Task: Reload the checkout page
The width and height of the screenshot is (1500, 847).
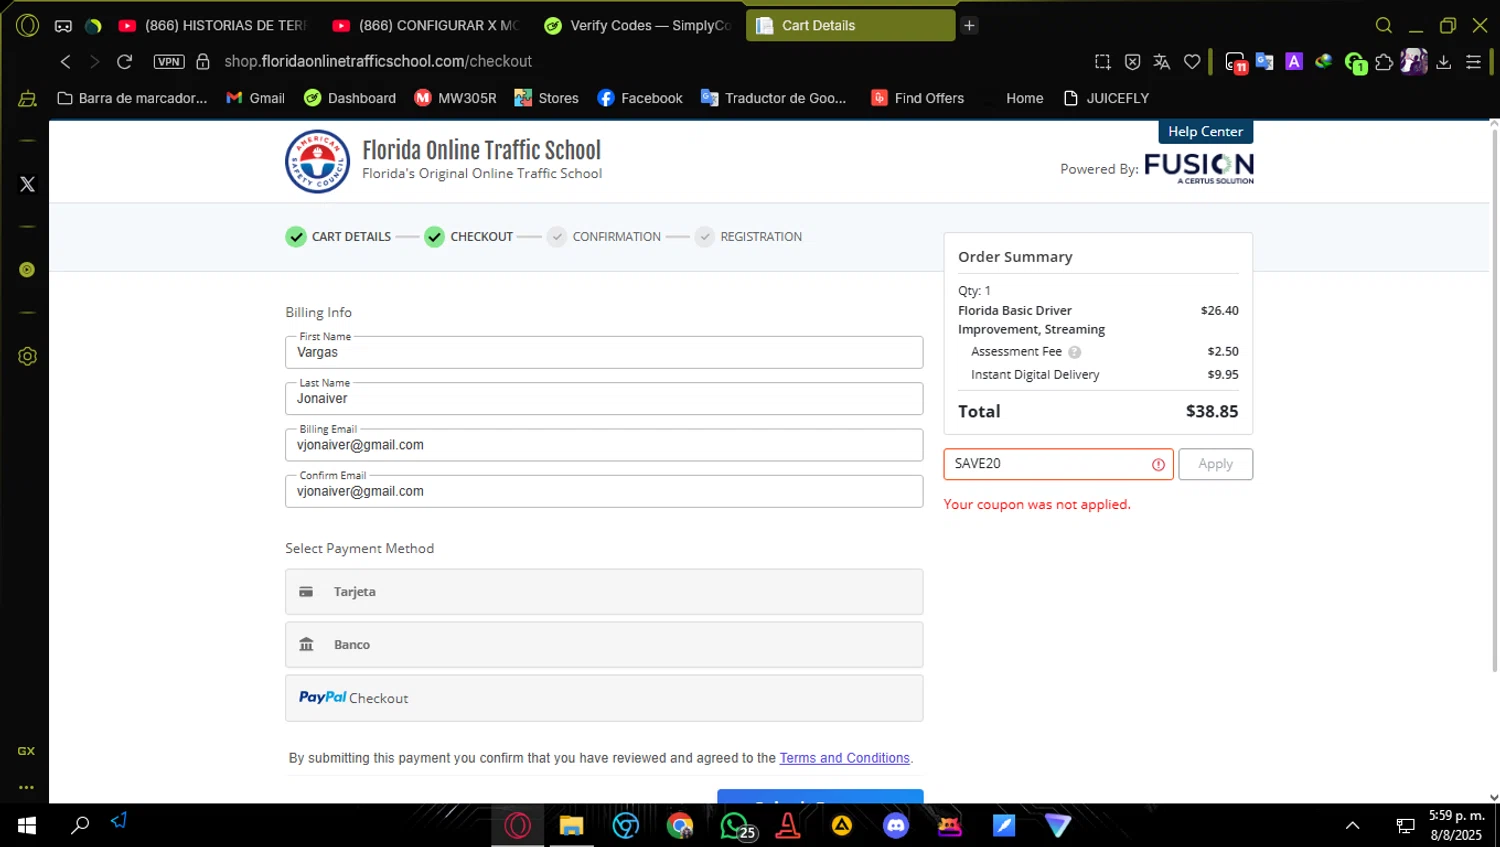Action: 125,62
